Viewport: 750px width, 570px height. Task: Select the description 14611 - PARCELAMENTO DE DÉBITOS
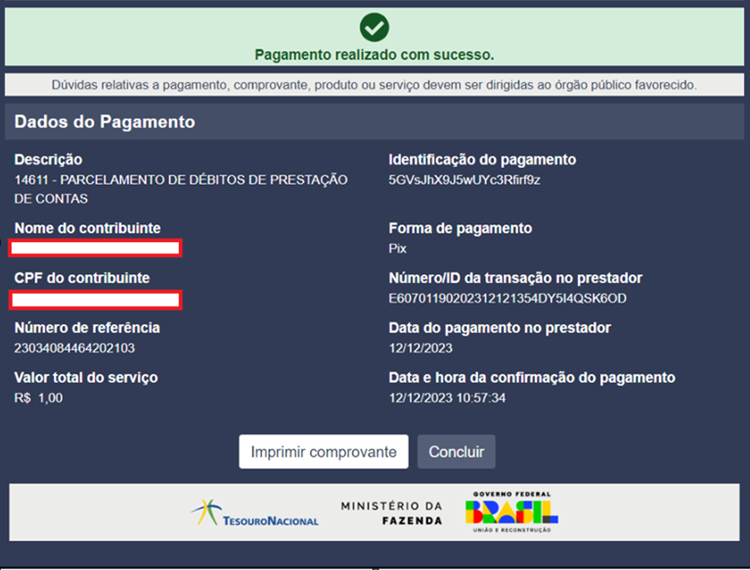(181, 189)
